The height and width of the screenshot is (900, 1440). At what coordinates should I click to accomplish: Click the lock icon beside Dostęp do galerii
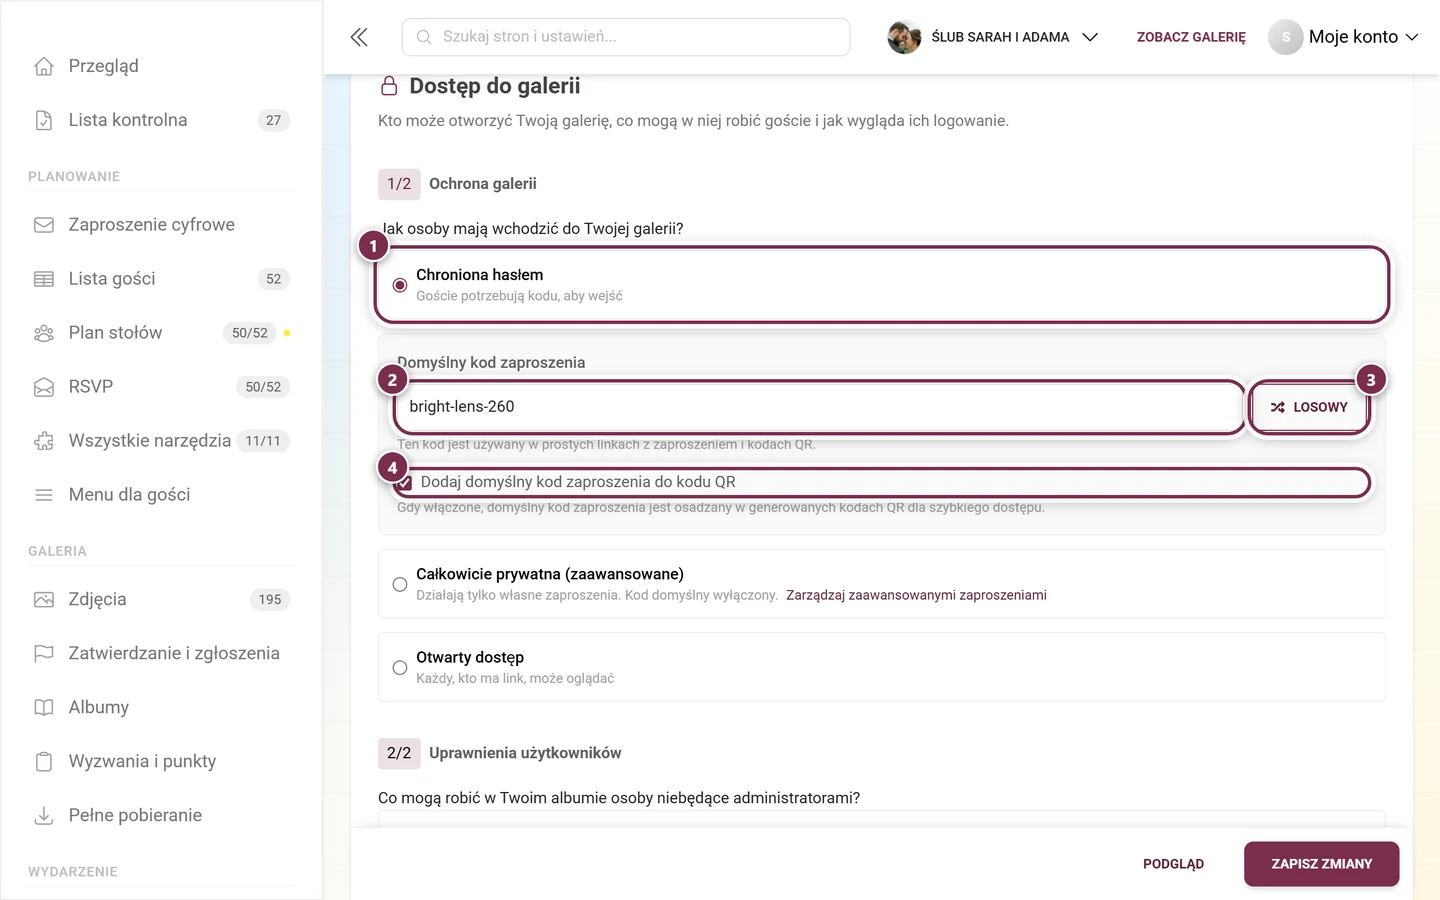point(389,87)
